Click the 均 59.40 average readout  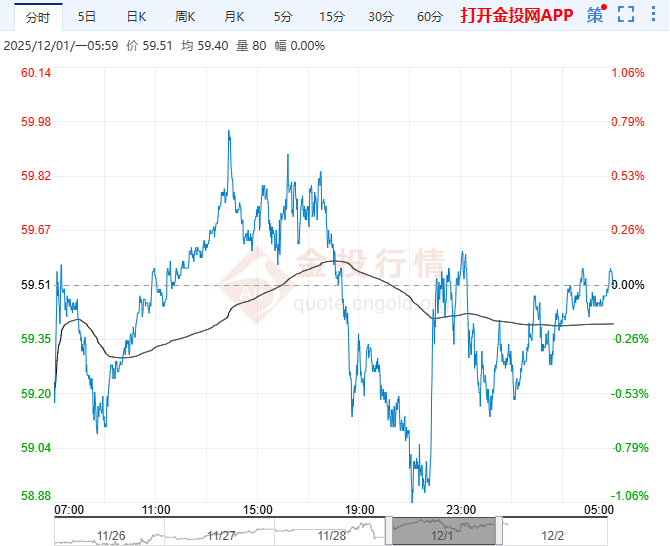(x=205, y=46)
